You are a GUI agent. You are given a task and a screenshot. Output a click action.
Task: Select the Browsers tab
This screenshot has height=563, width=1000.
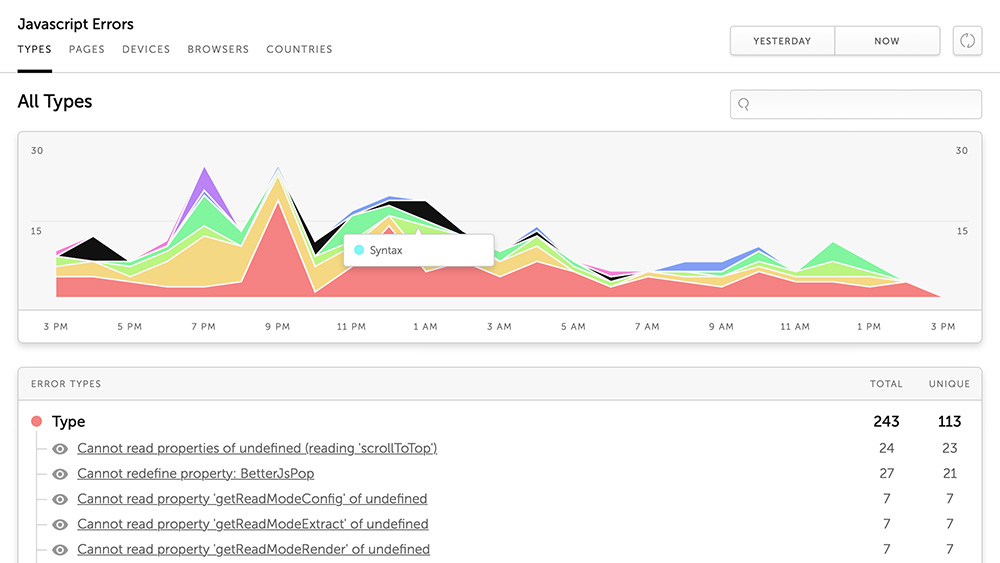[218, 49]
